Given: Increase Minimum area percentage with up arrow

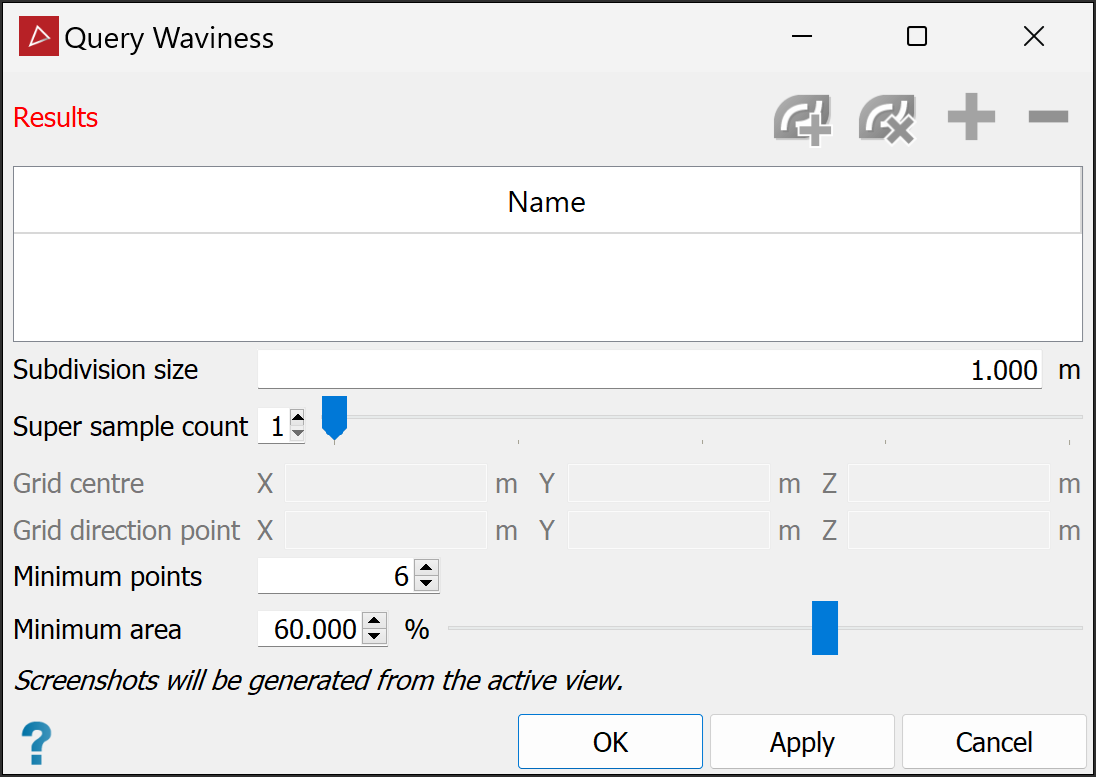Looking at the screenshot, I should coord(375,621).
